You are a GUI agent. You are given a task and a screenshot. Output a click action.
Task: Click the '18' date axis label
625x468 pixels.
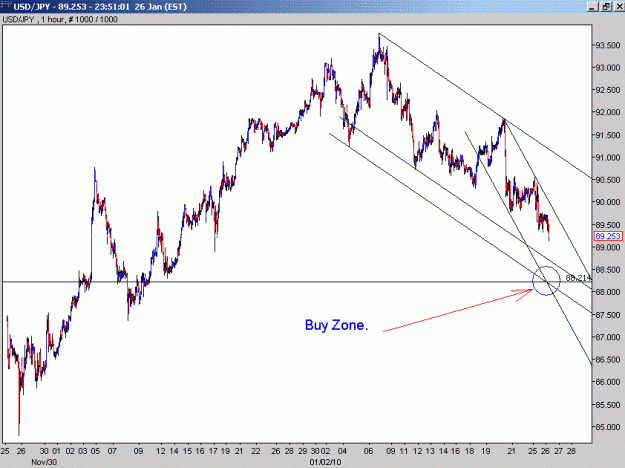[x=470, y=451]
